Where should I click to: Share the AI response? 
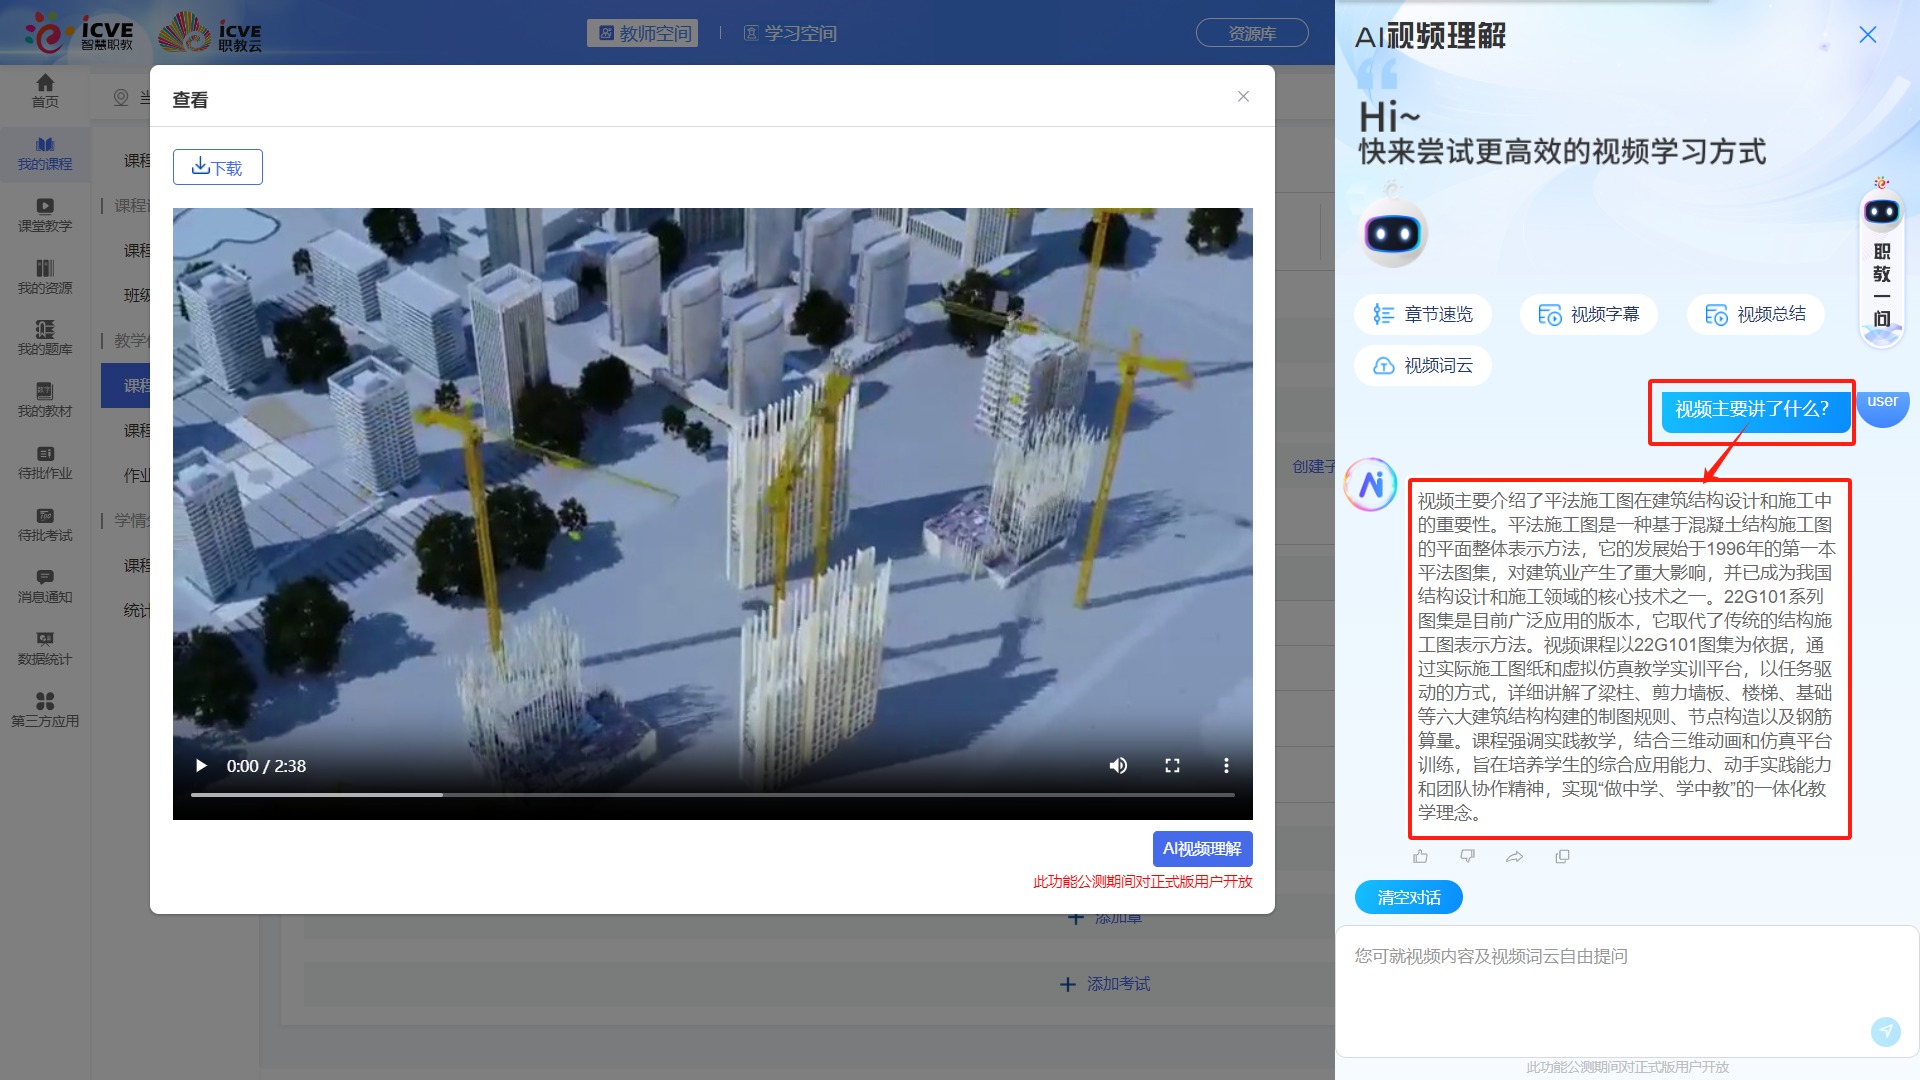(x=1514, y=857)
